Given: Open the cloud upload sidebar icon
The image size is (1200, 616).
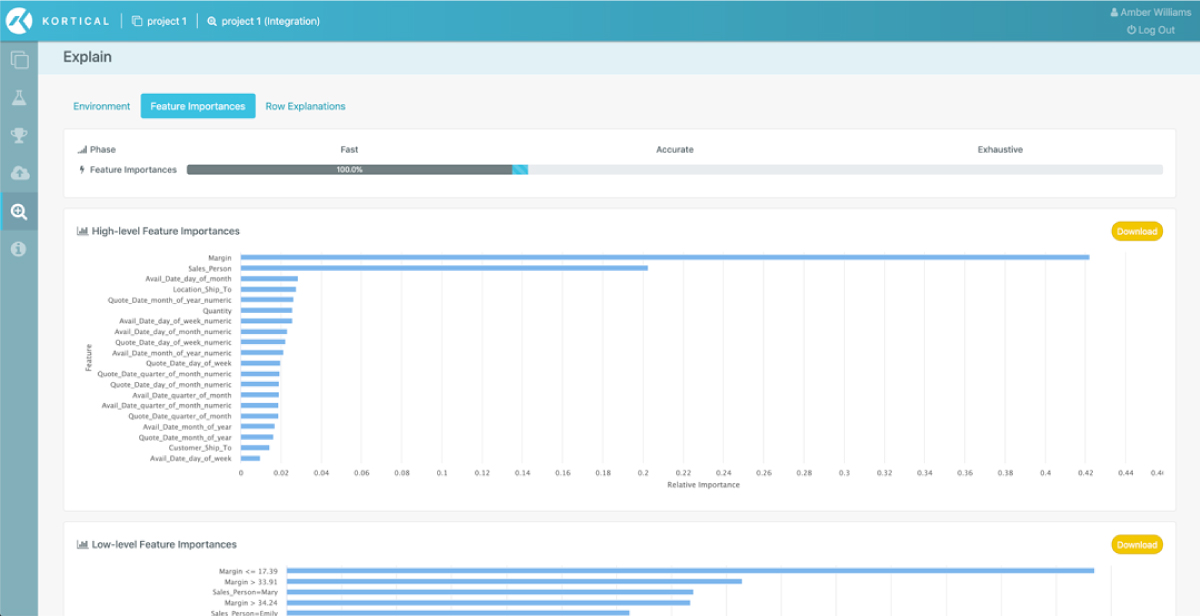Looking at the screenshot, I should tap(19, 173).
